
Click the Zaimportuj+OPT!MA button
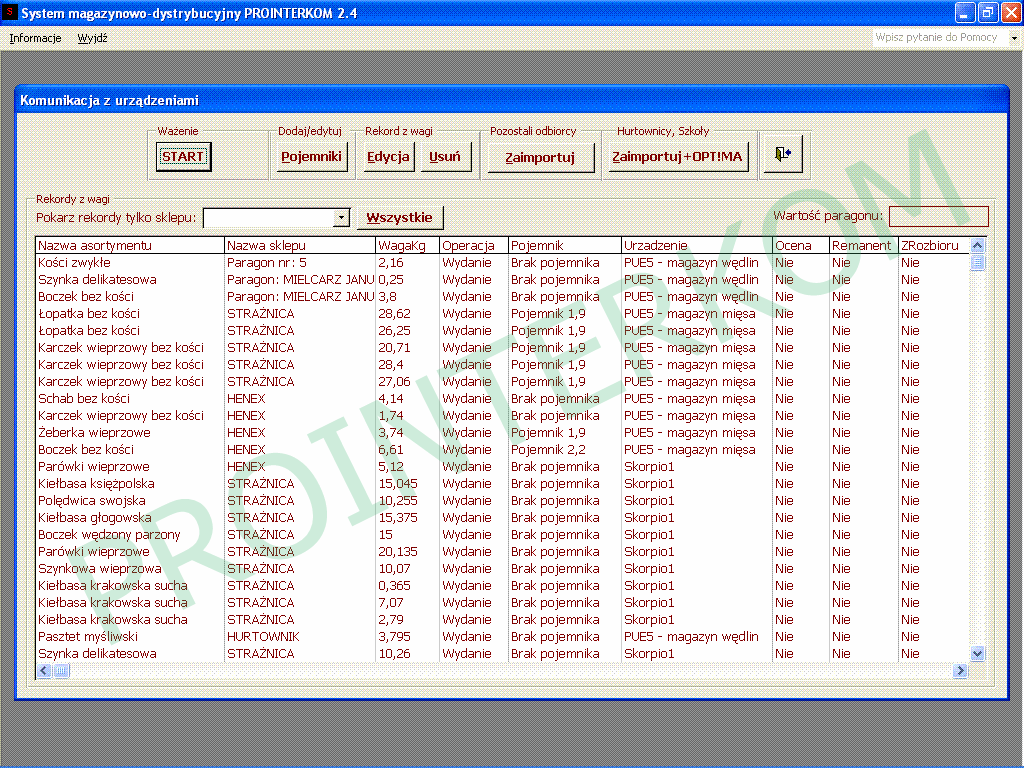point(678,157)
